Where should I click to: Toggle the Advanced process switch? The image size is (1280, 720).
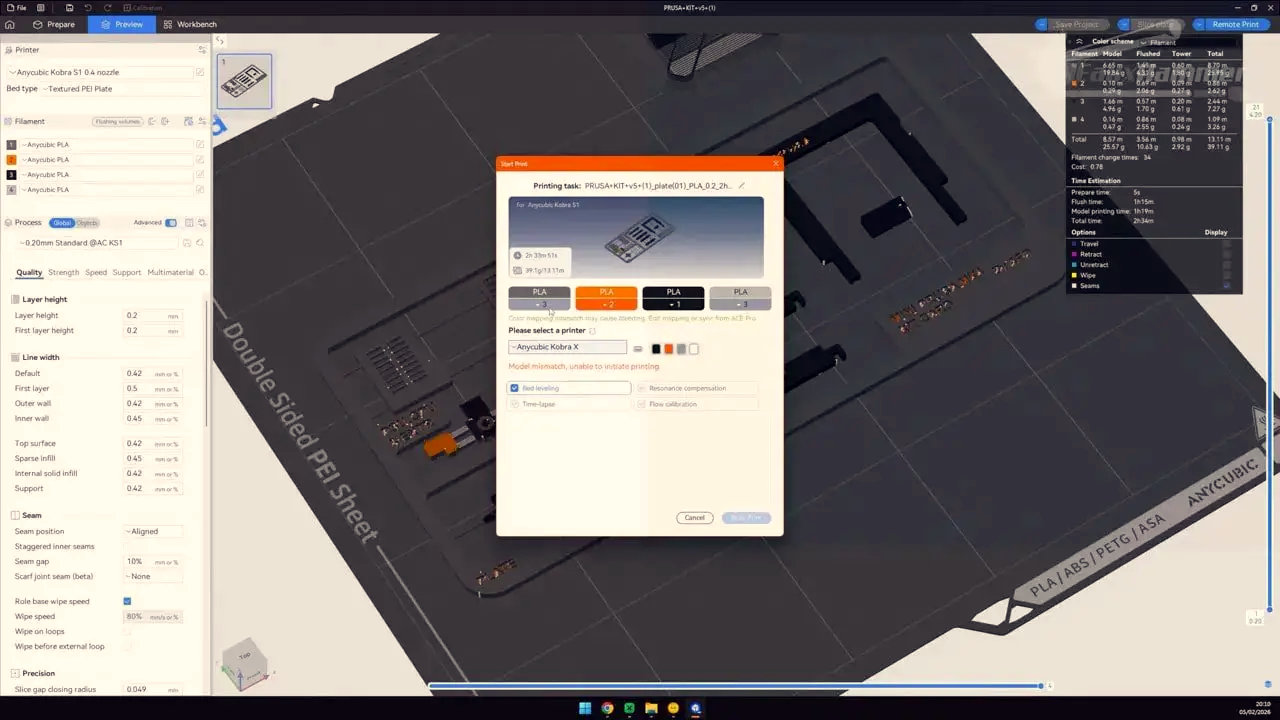(x=171, y=223)
